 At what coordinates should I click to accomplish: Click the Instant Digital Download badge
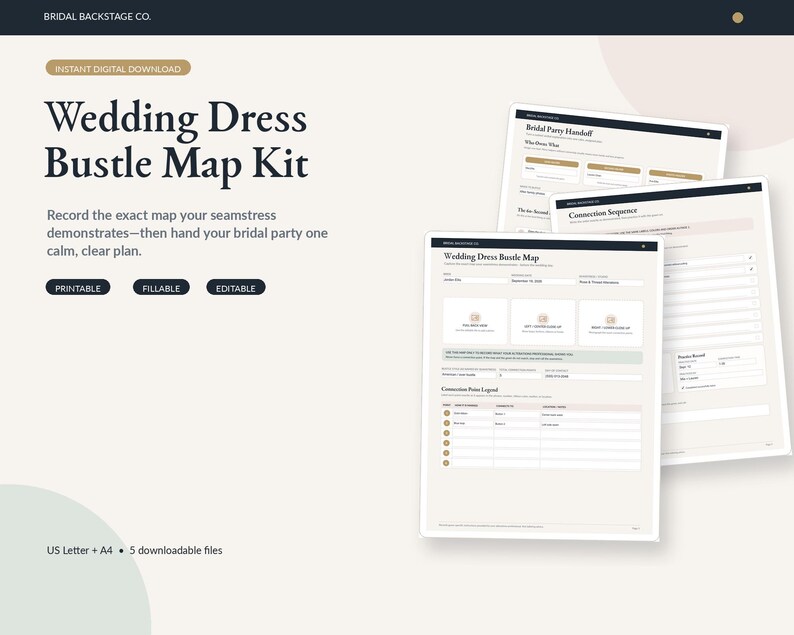click(x=118, y=68)
